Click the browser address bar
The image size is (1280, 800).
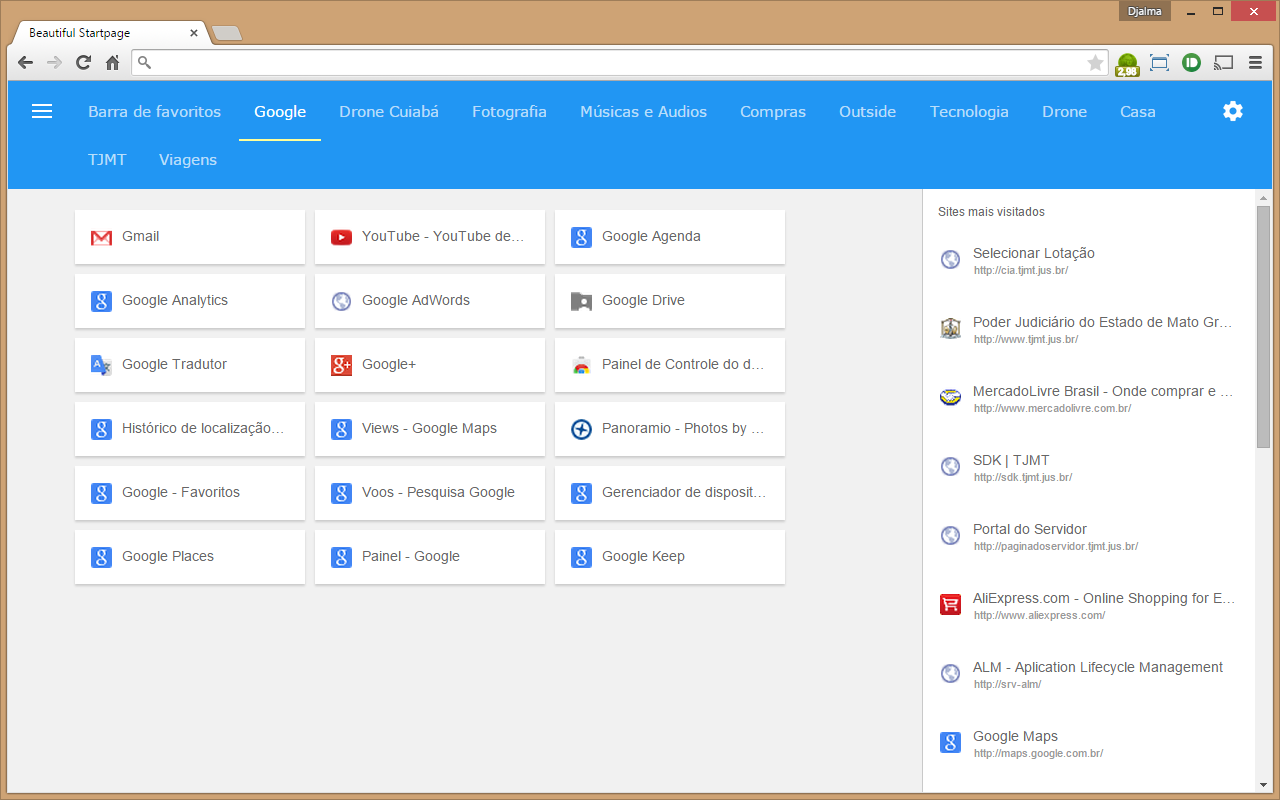[618, 63]
